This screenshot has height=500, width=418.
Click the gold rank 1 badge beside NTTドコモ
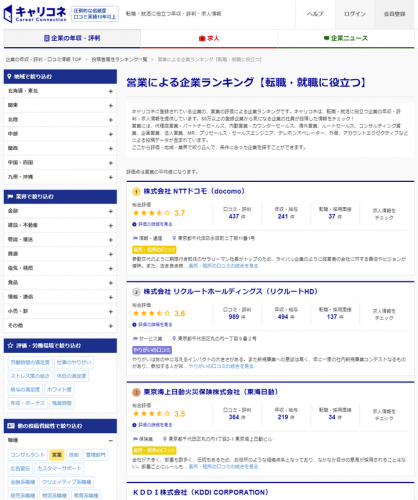(136, 192)
